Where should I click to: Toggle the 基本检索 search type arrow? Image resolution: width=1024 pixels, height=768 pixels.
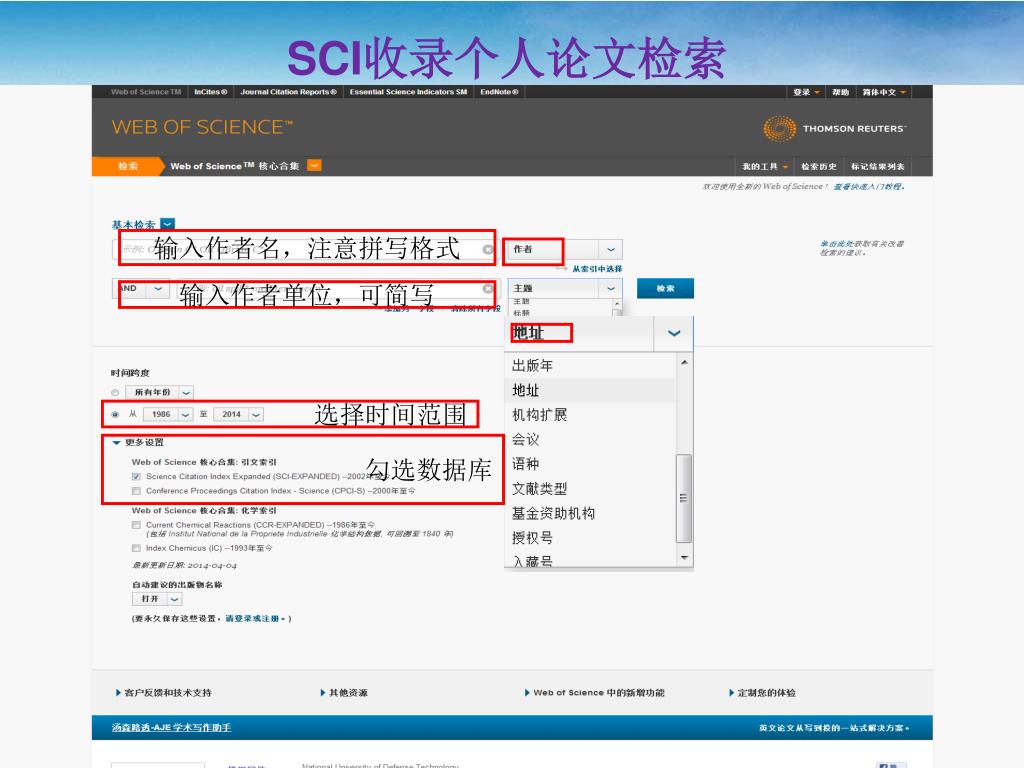pos(168,224)
